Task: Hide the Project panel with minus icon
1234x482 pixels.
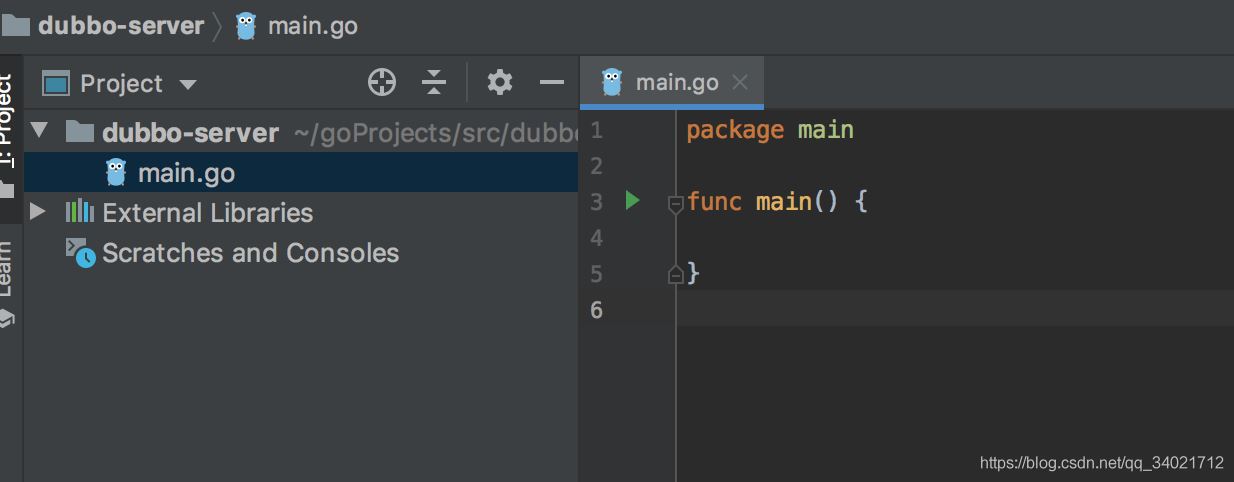Action: 552,83
